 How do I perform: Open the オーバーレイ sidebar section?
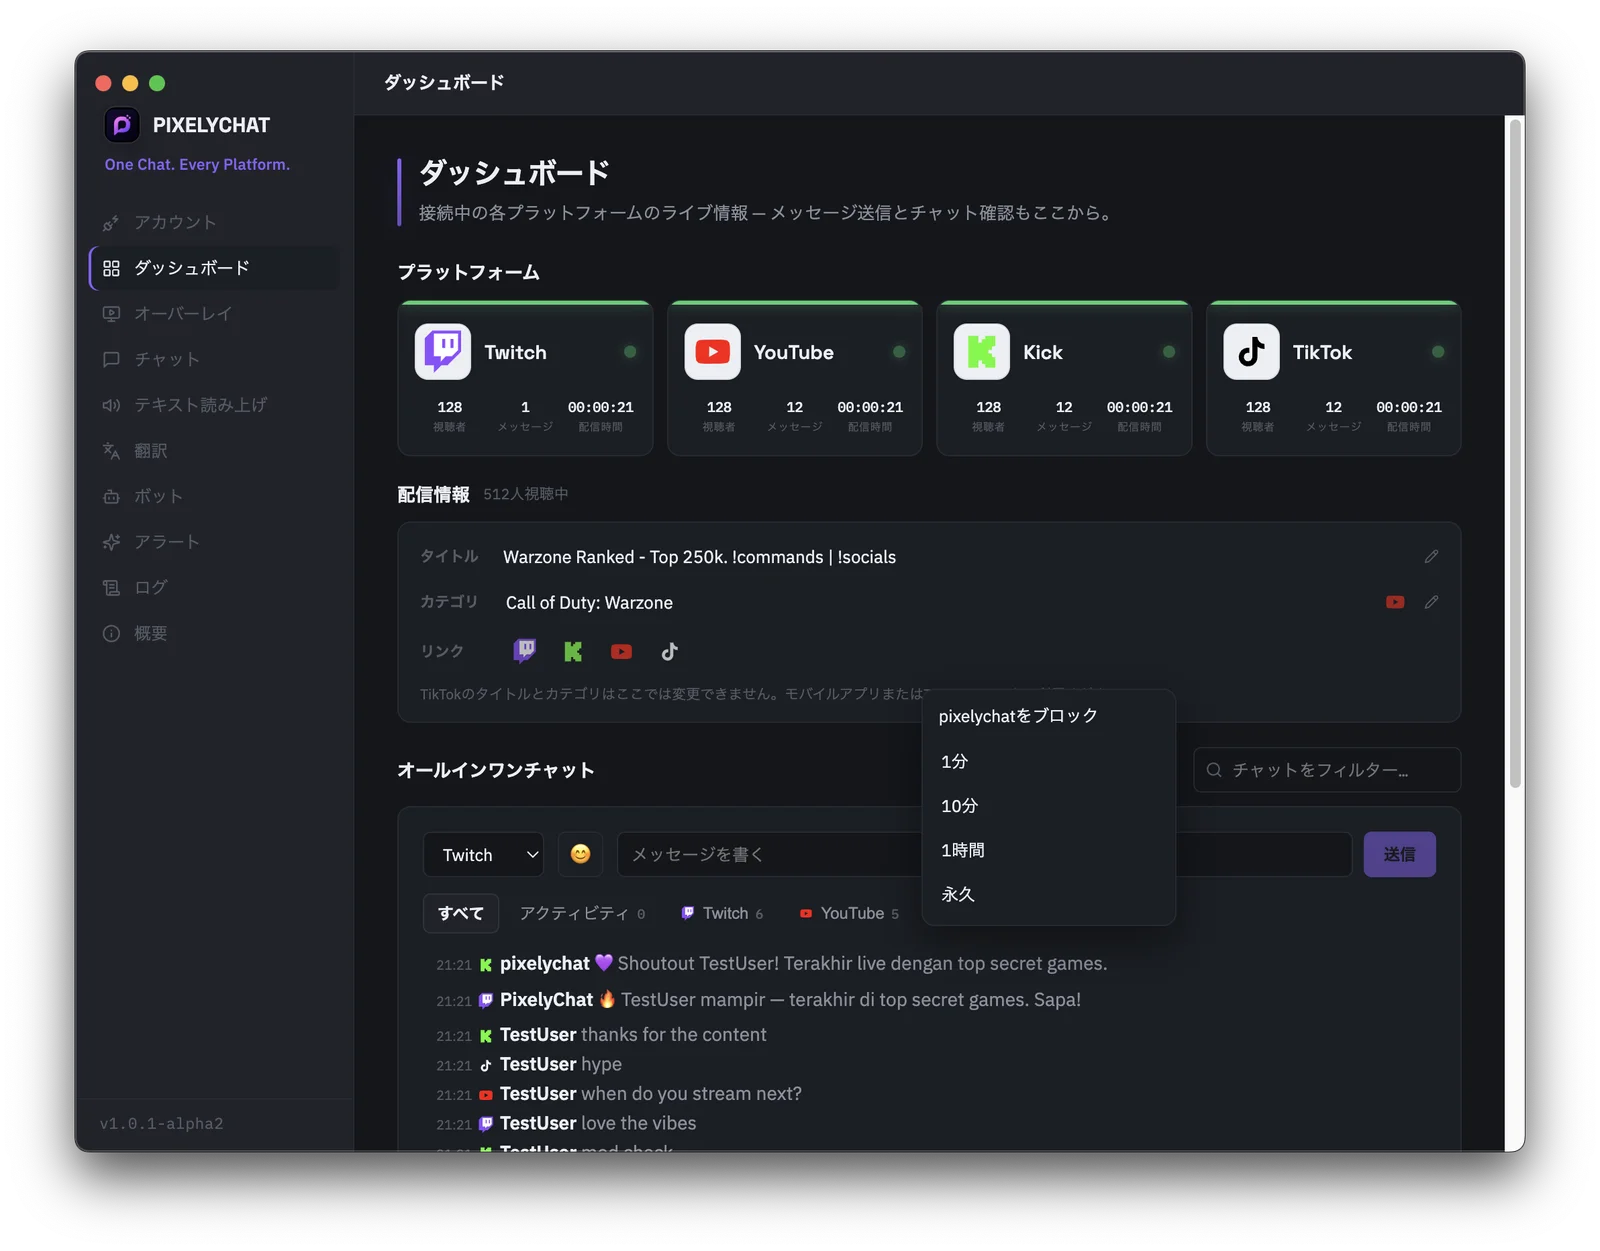coord(214,313)
